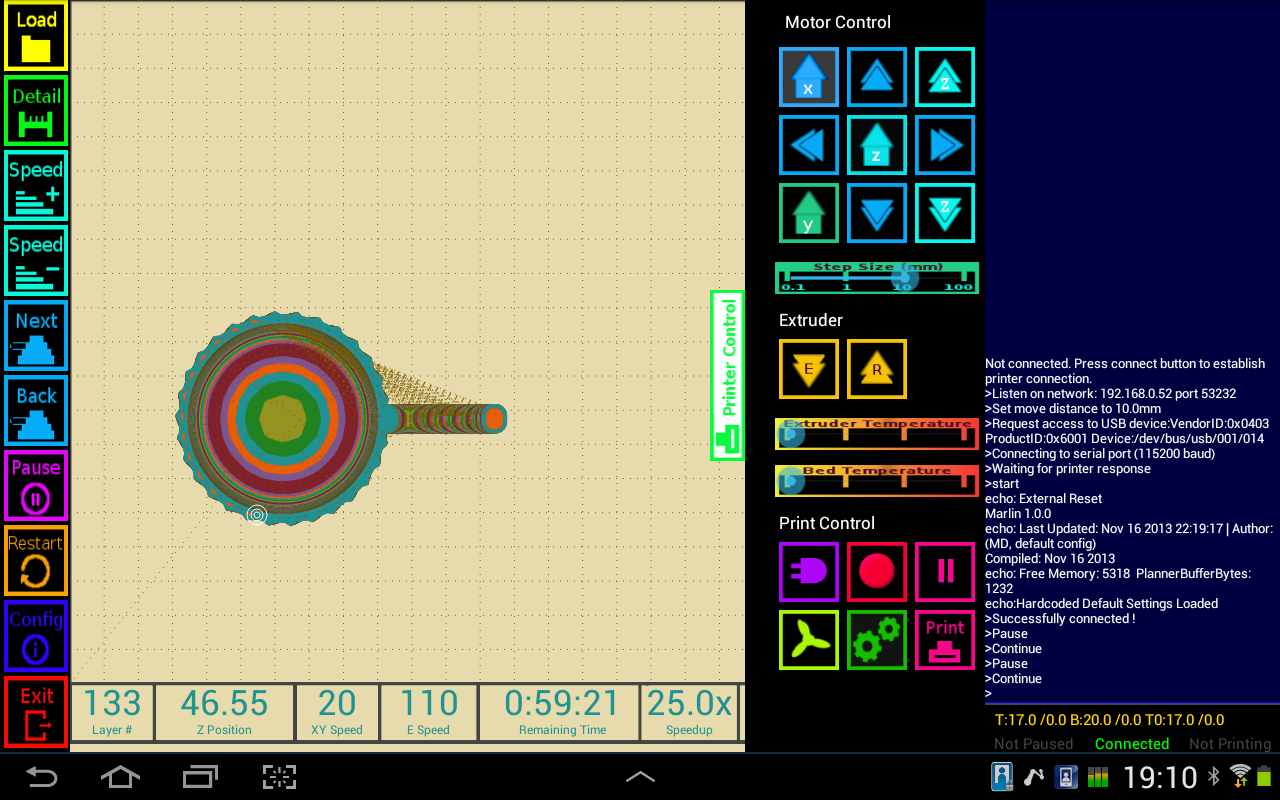Screen dimensions: 1280x800
Task: Raise the Z axis using motor control
Action: [944, 77]
